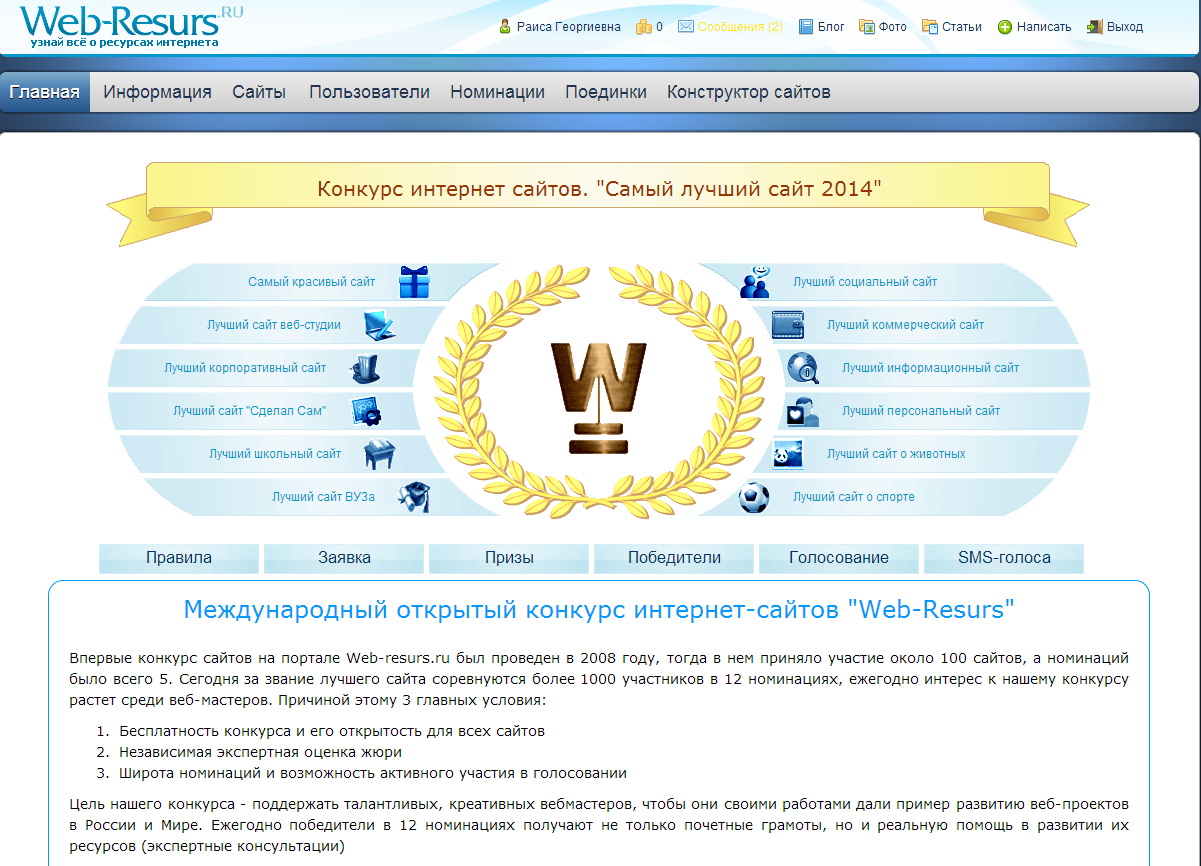Click the wallet icon for Лучший коммерческий сайт
The width and height of the screenshot is (1201, 866).
click(x=789, y=325)
